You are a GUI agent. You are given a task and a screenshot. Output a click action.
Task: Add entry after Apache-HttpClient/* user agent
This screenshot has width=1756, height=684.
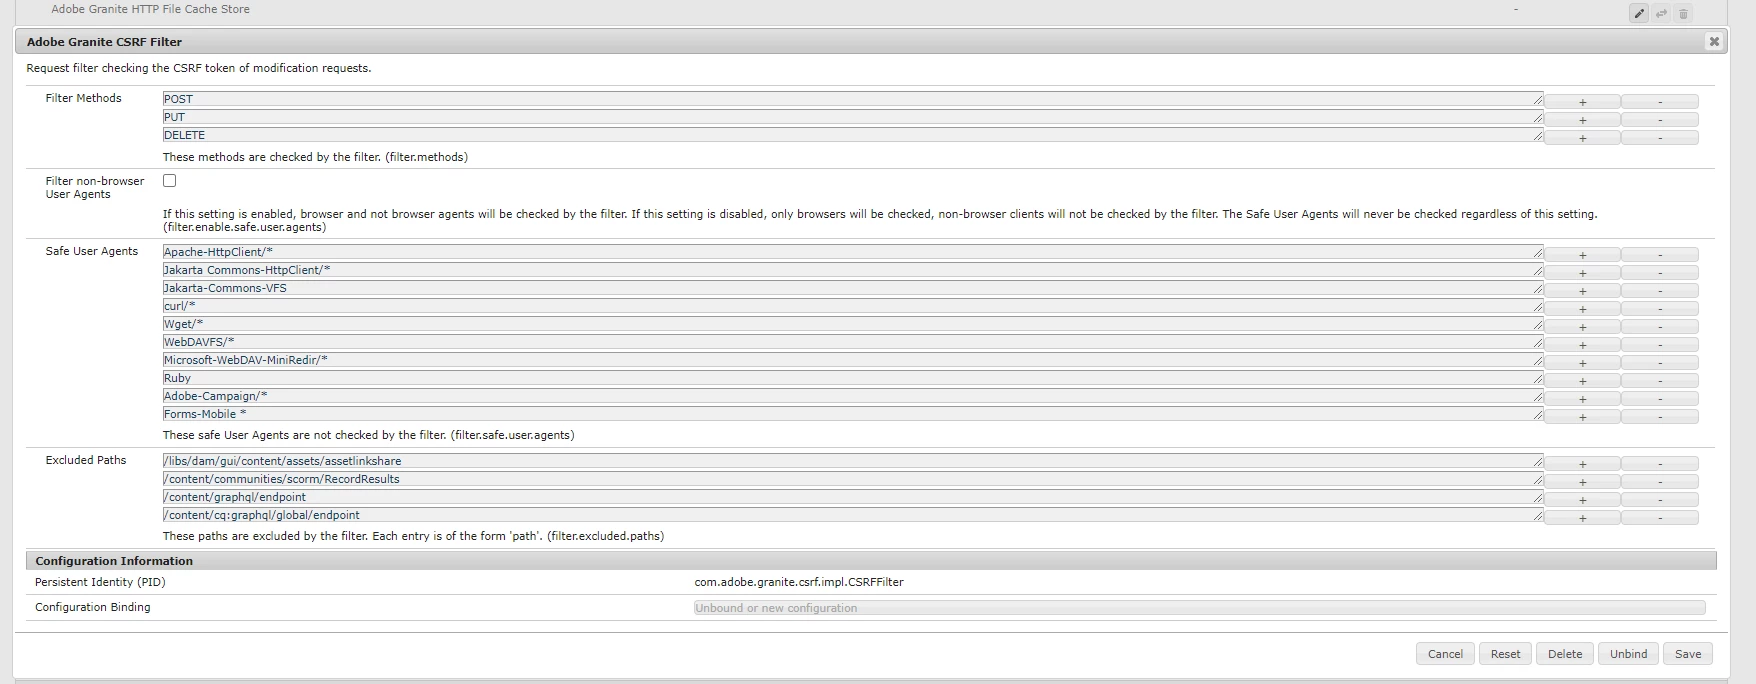[1582, 255]
